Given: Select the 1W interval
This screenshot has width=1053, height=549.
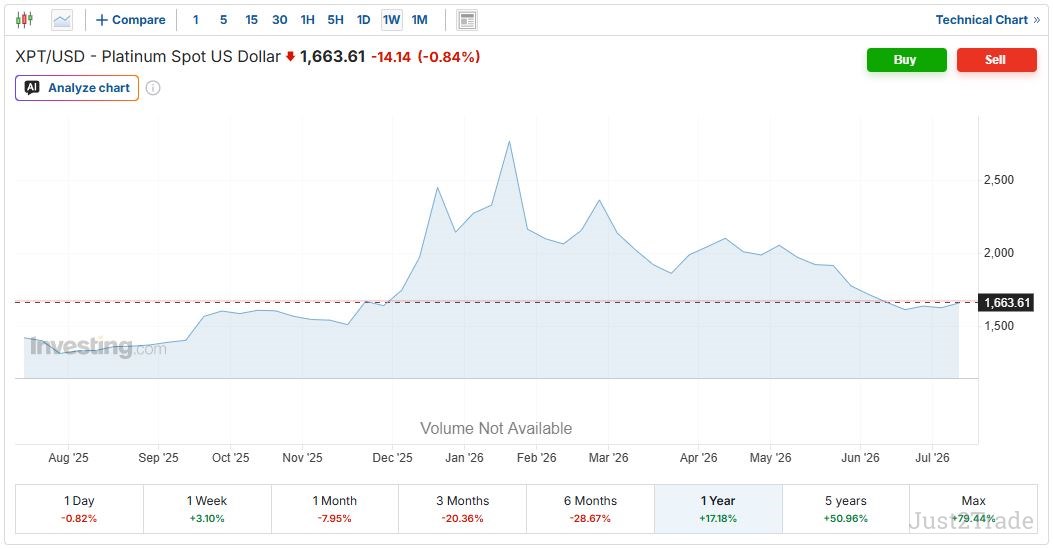Looking at the screenshot, I should 392,20.
